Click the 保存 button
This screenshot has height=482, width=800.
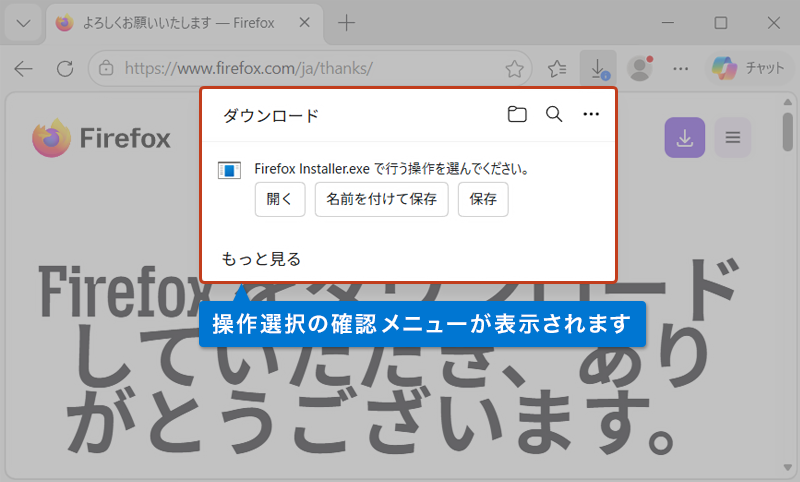point(483,199)
